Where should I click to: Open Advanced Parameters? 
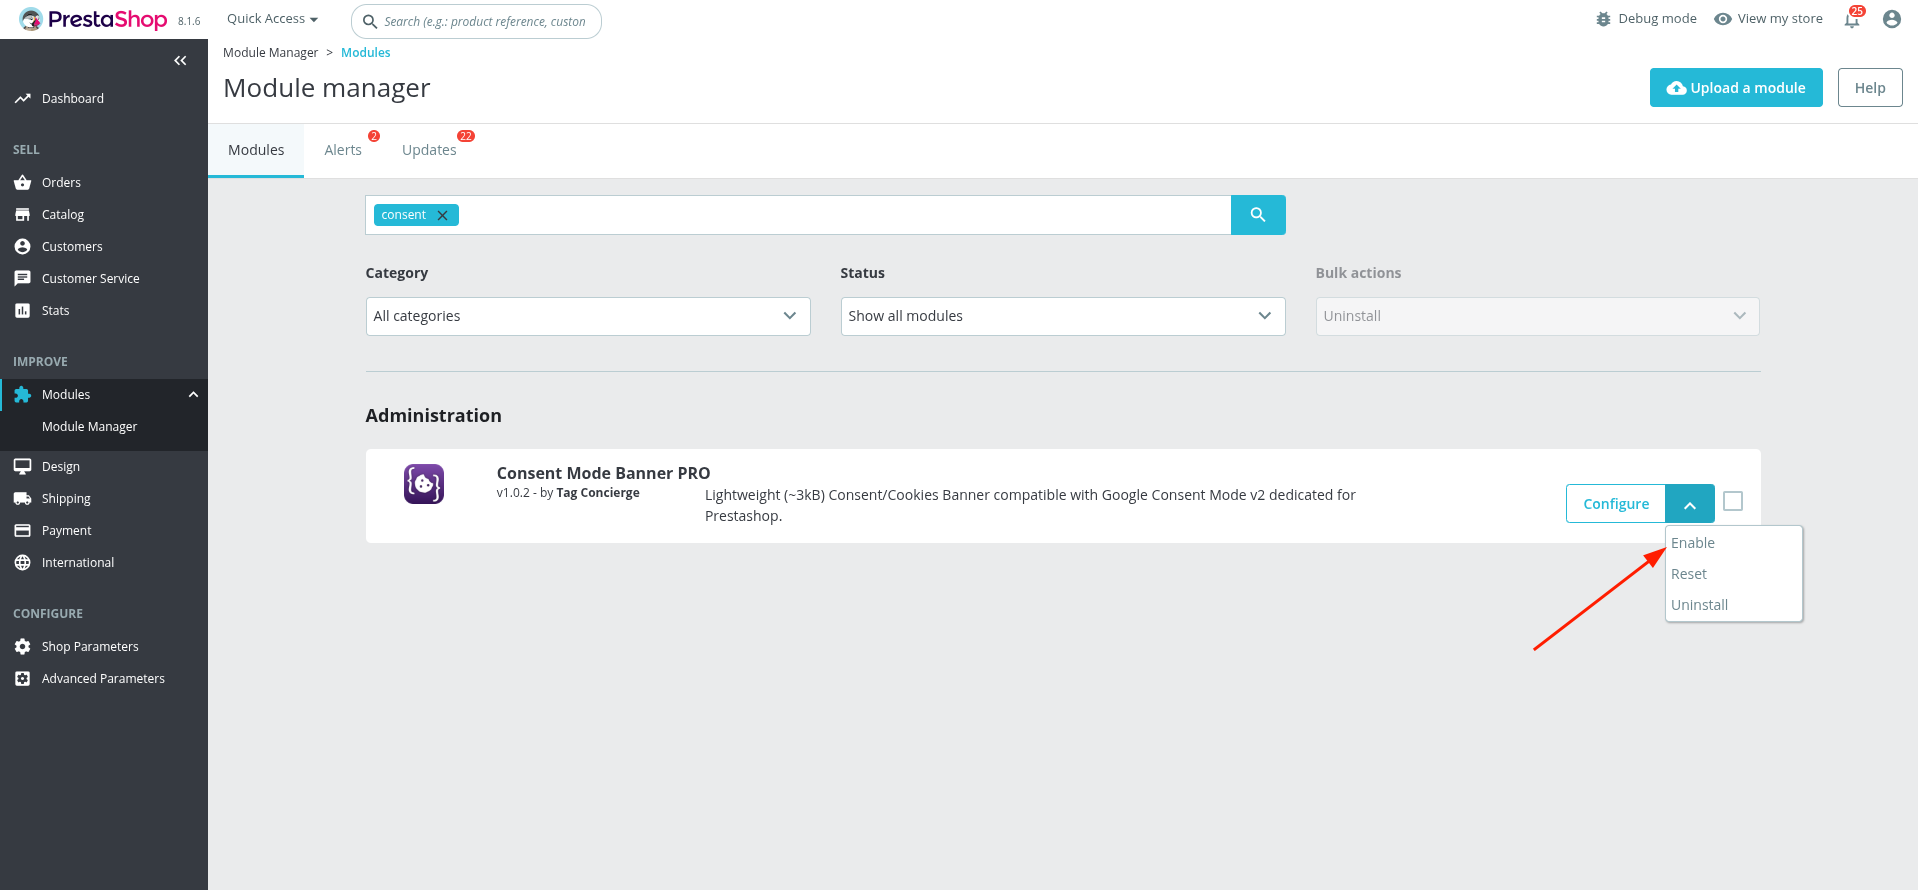click(103, 678)
